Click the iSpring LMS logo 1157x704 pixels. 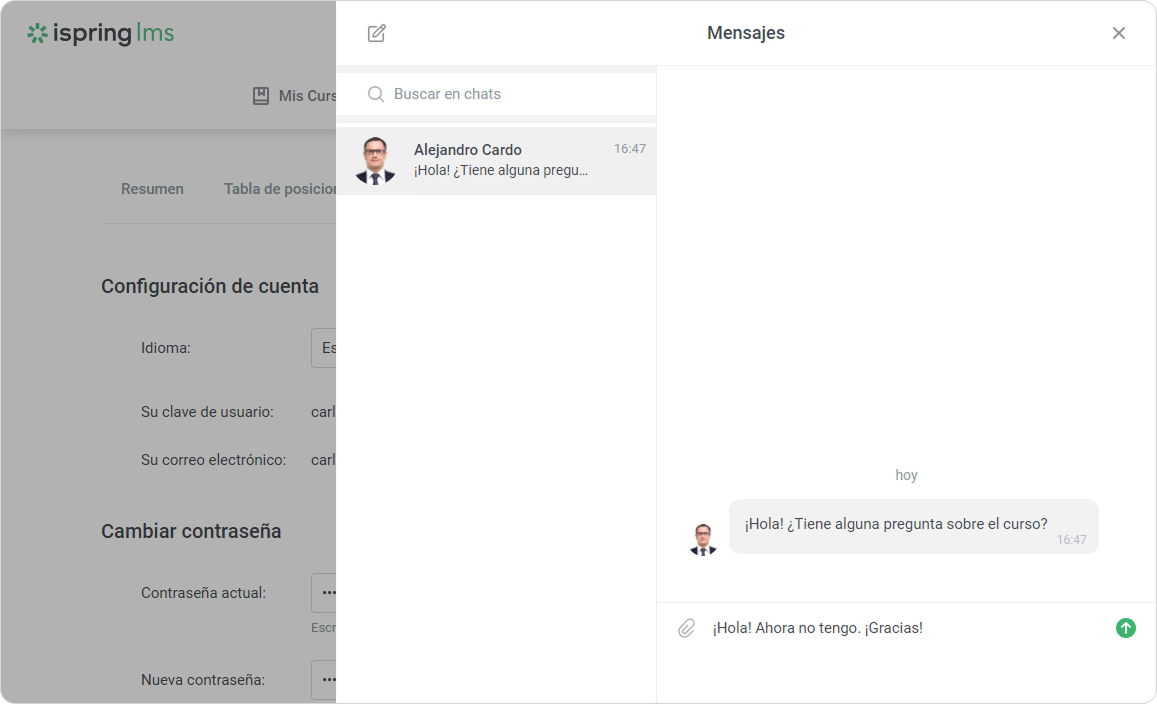coord(101,34)
